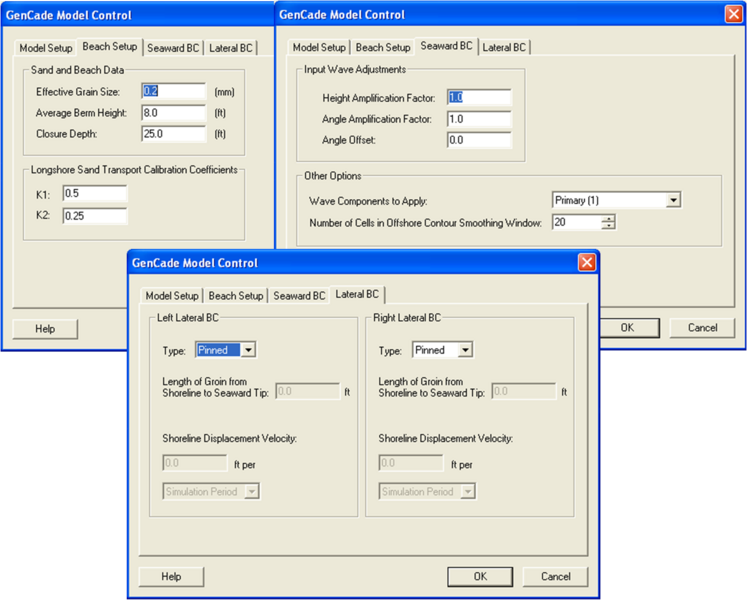The image size is (747, 600).
Task: Click left shoreline displacement velocity field
Action: 195,463
